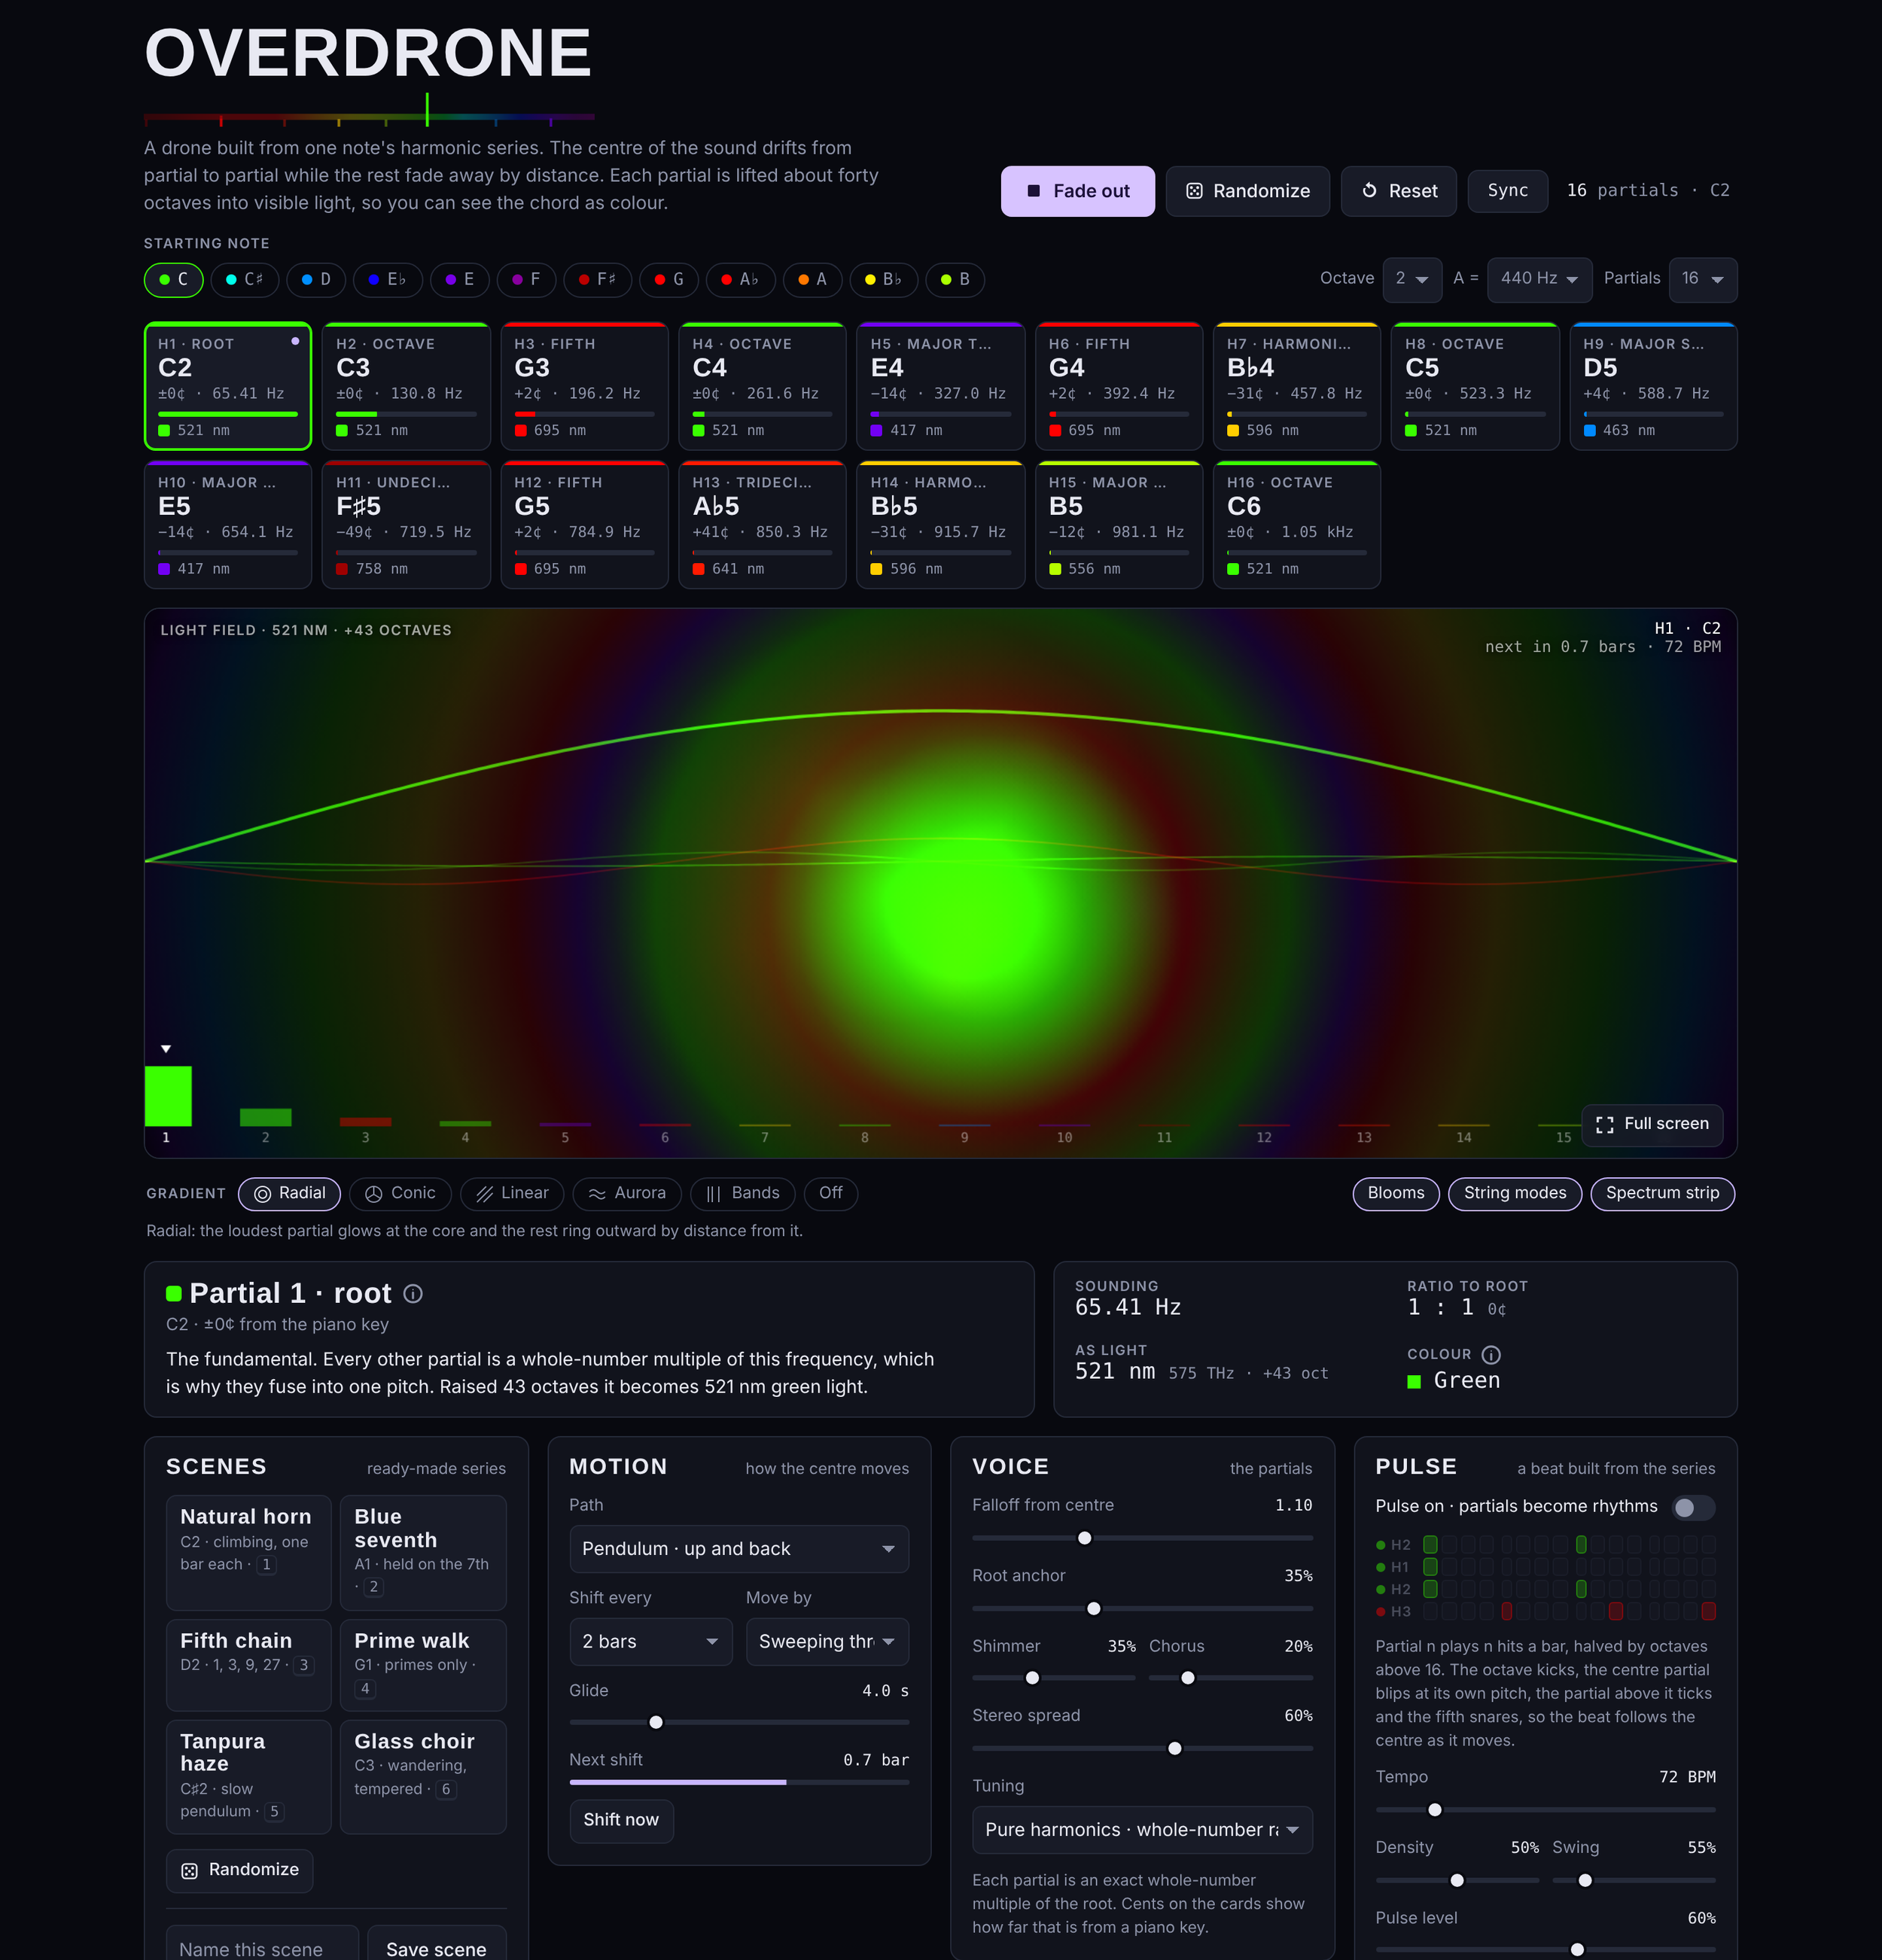Click the Radial gradient target icon

click(x=263, y=1194)
